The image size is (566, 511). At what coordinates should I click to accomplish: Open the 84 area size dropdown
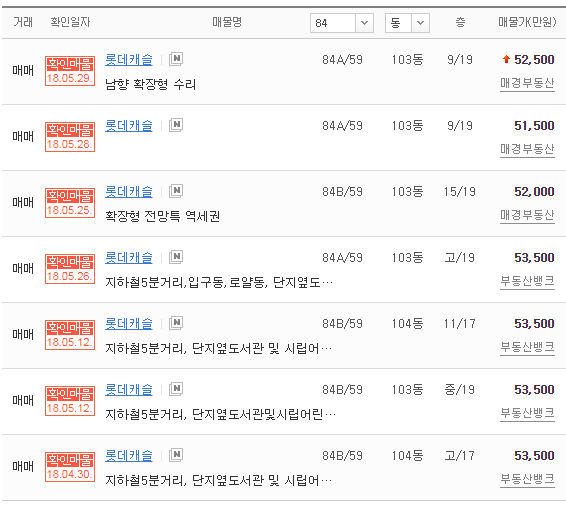pos(341,23)
